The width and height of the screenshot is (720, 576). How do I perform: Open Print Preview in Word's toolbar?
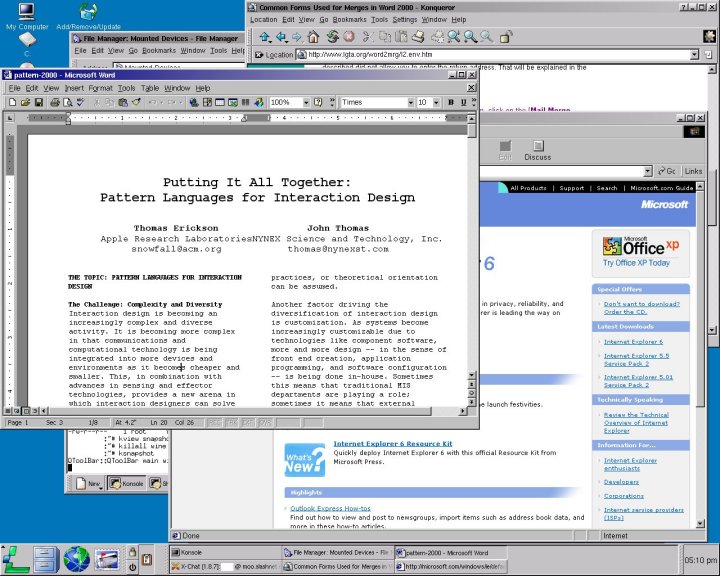pos(68,102)
